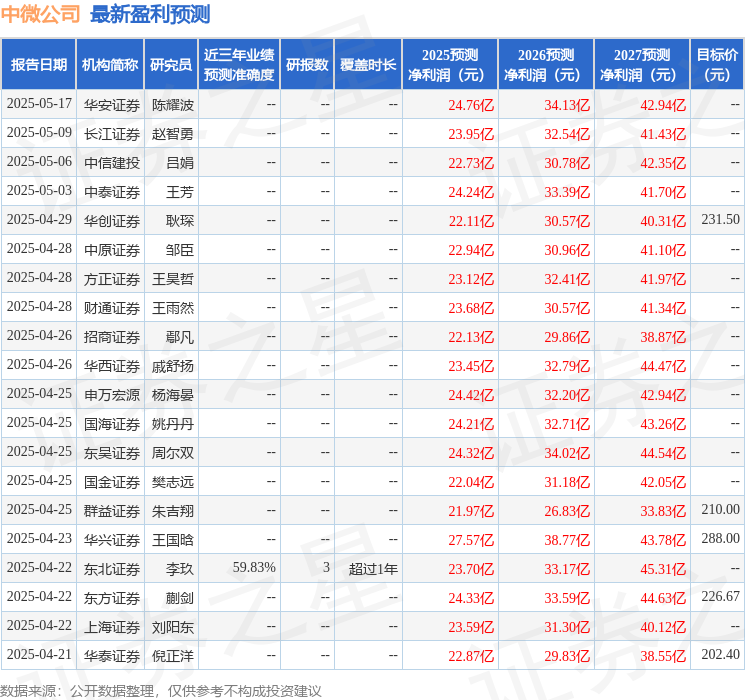Select the 上海证券 institution cell

pos(112,627)
